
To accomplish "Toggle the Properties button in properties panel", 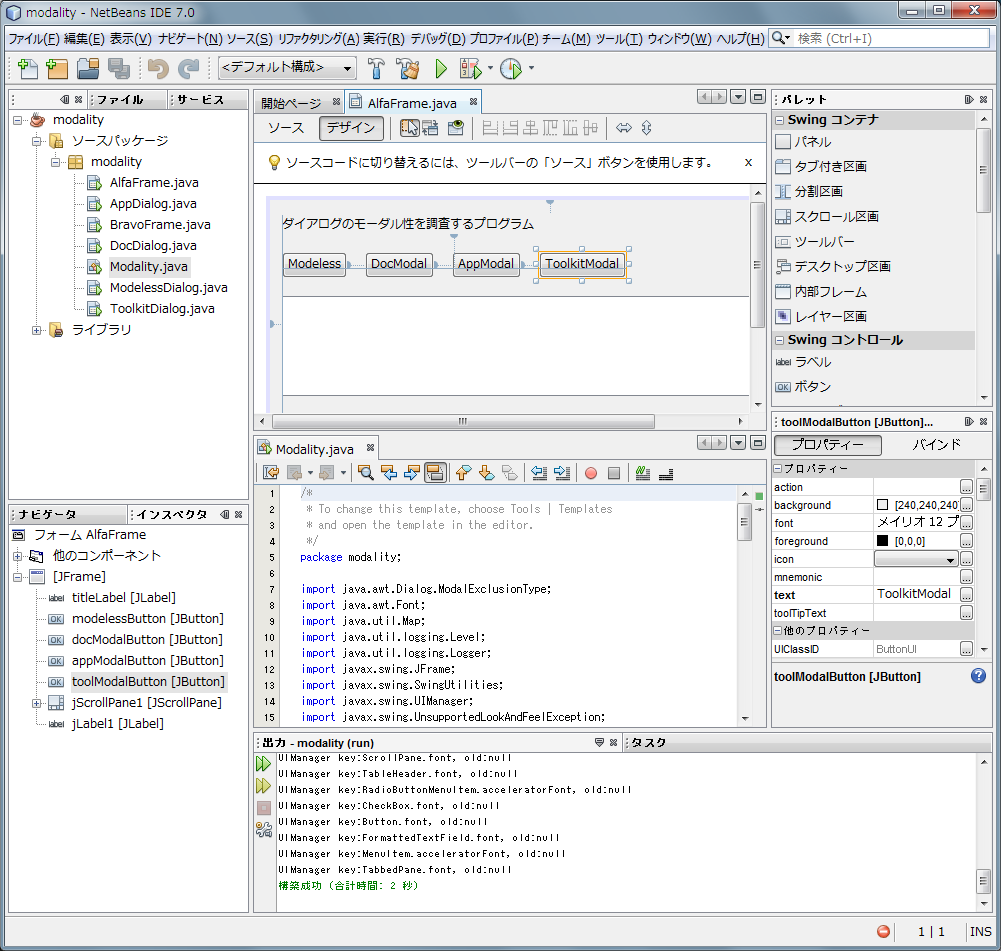I will click(x=827, y=445).
